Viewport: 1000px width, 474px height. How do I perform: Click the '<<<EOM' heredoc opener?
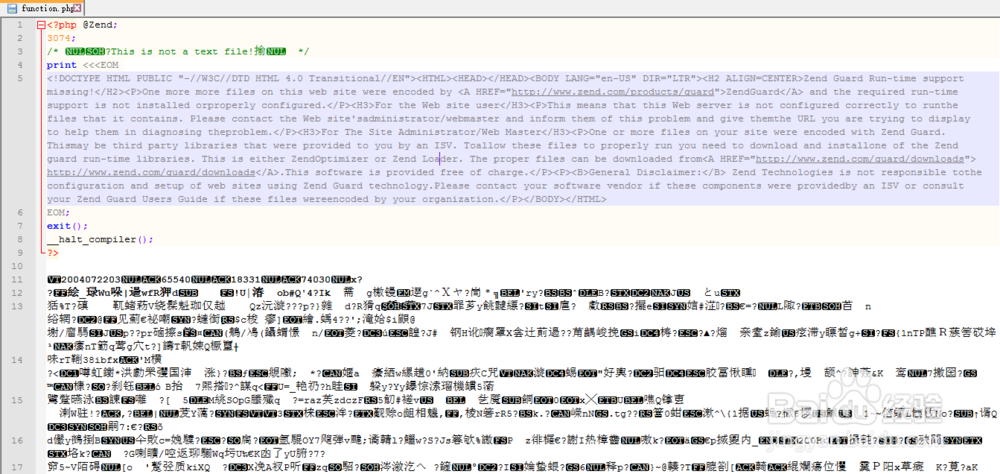pyautogui.click(x=100, y=65)
